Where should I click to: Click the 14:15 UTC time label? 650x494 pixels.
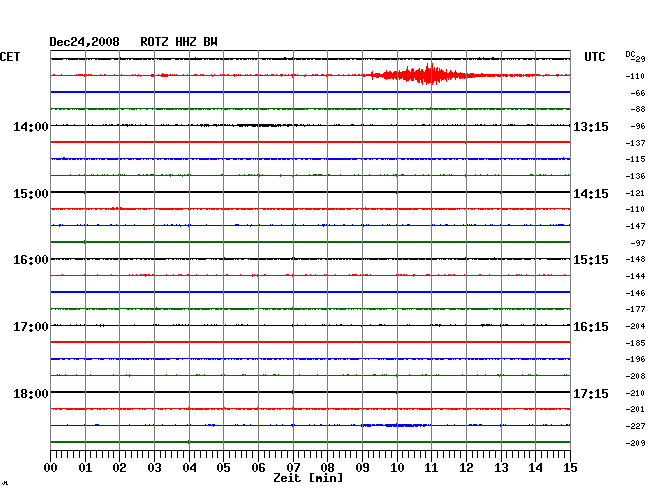[591, 194]
